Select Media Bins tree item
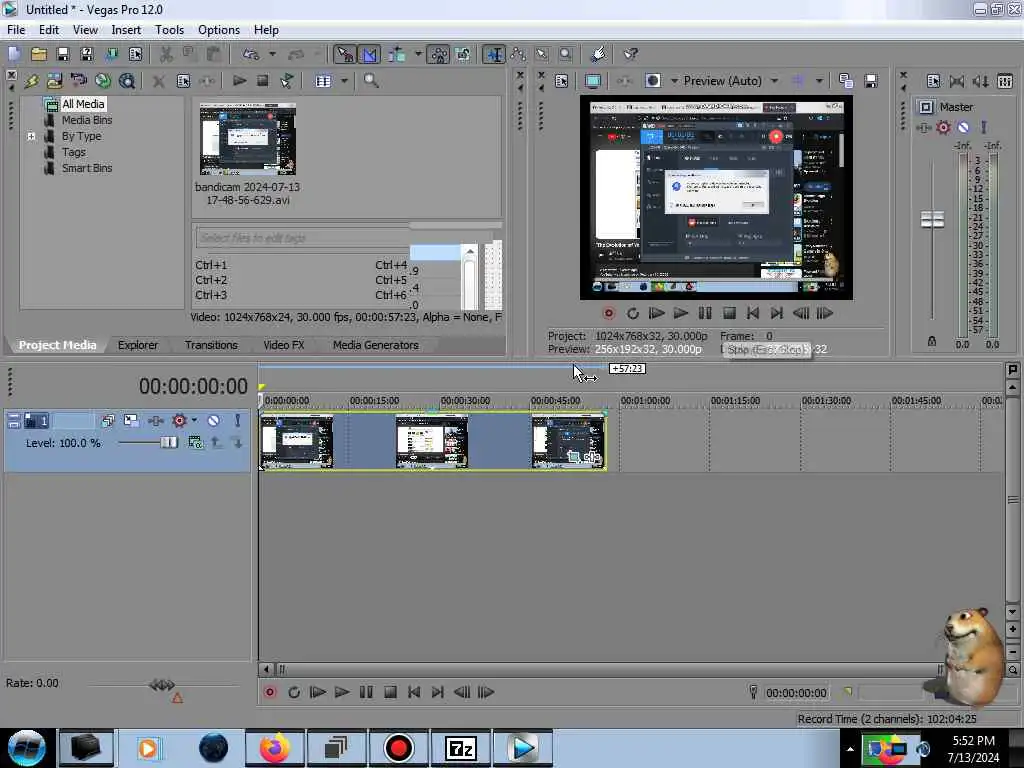The height and width of the screenshot is (768, 1024). (x=87, y=120)
